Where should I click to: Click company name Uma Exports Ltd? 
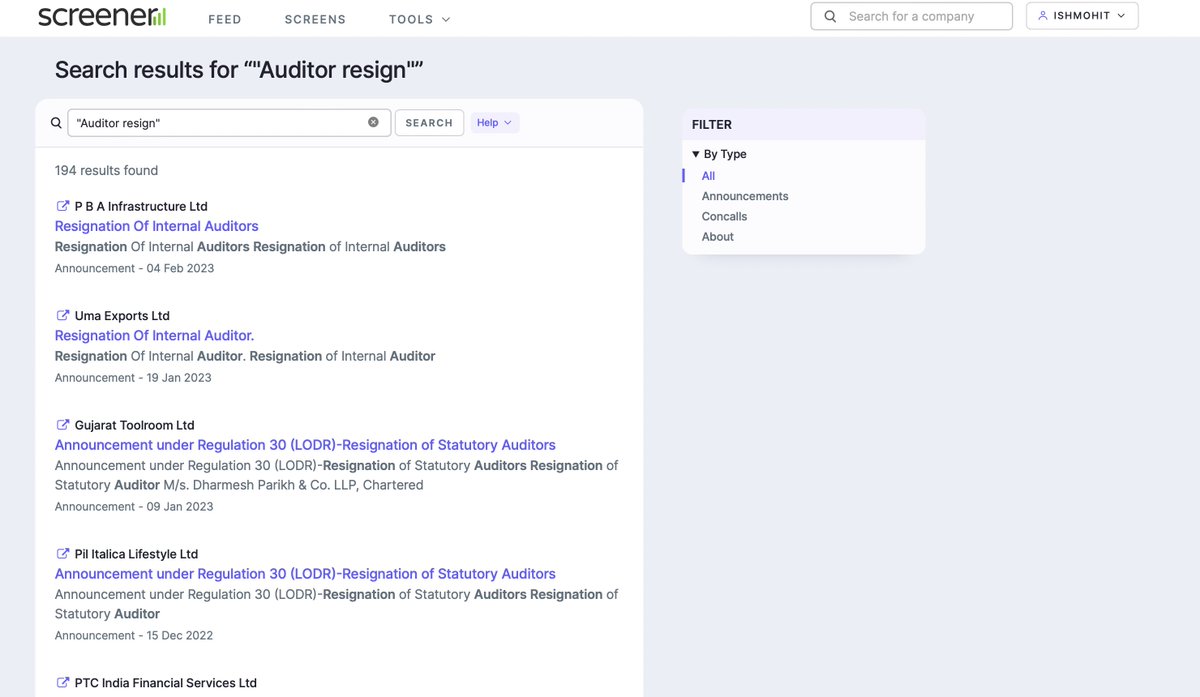pyautogui.click(x=122, y=316)
